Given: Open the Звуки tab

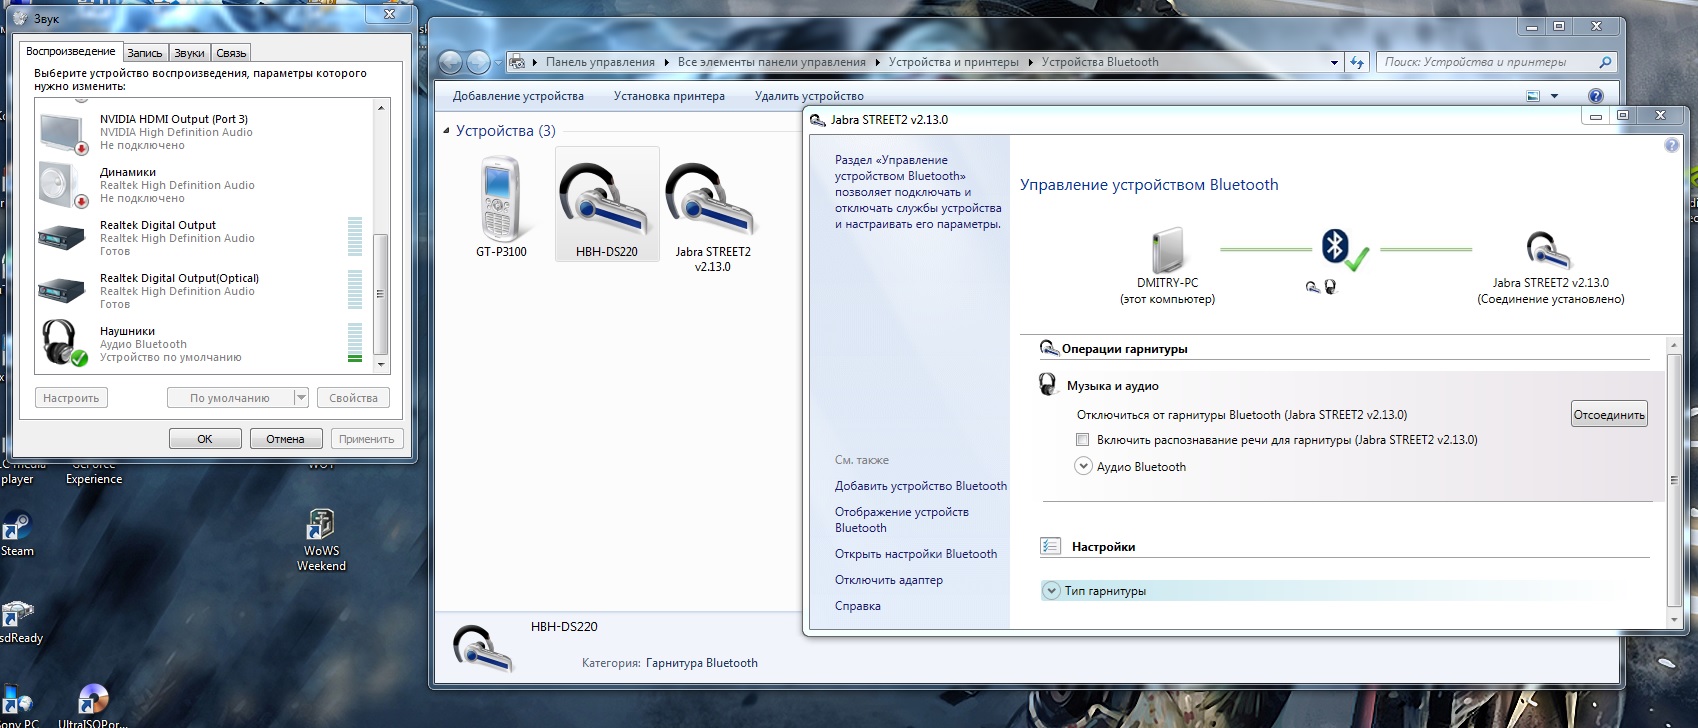Looking at the screenshot, I should coord(189,53).
